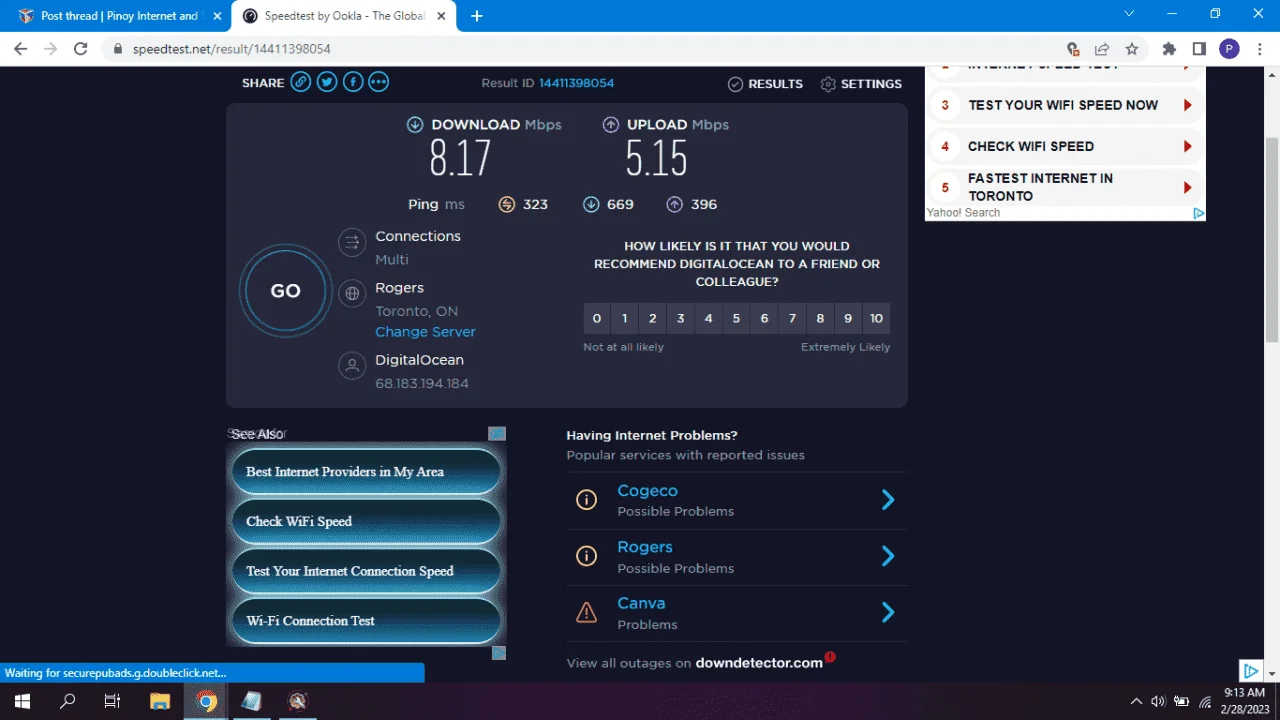The height and width of the screenshot is (720, 1280).
Task: Open the Windows Start menu
Action: click(x=22, y=701)
